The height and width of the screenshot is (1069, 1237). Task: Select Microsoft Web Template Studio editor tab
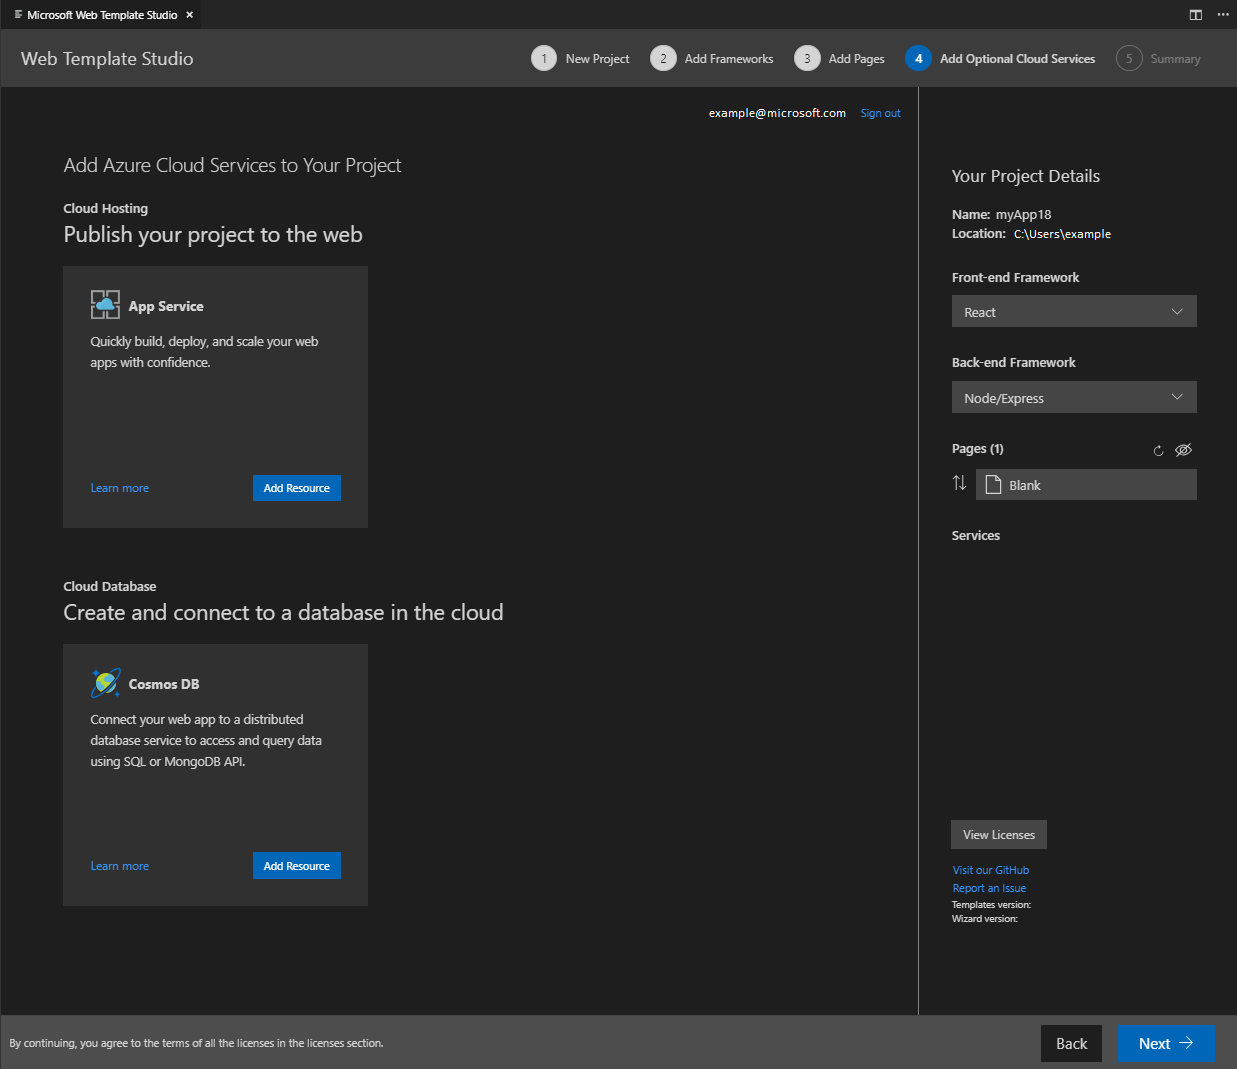point(102,15)
